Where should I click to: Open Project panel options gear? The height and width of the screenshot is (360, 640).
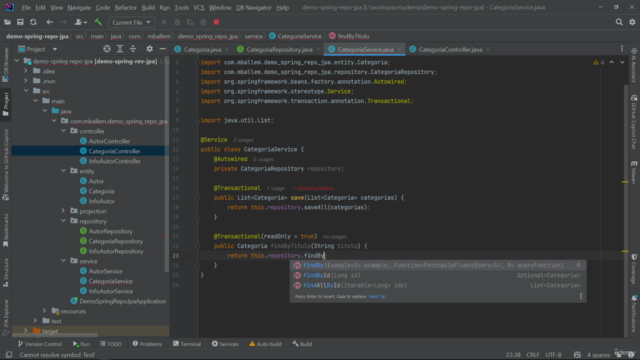(x=149, y=49)
